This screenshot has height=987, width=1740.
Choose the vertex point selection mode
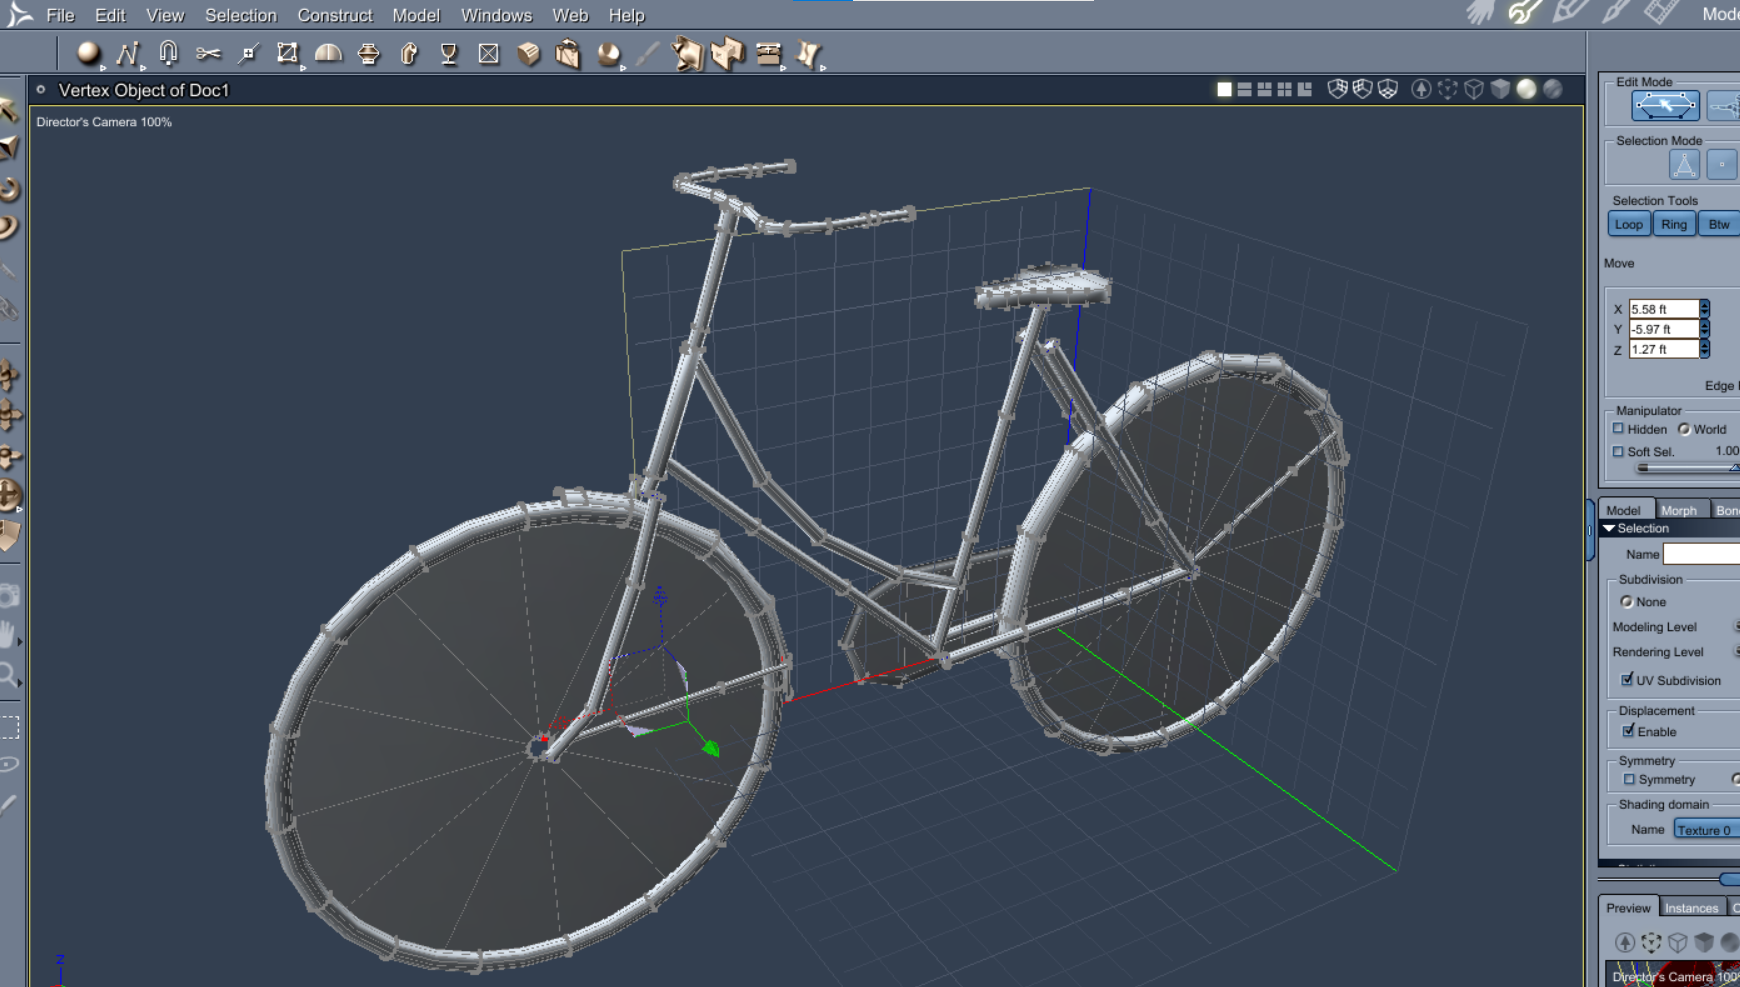click(x=1722, y=164)
